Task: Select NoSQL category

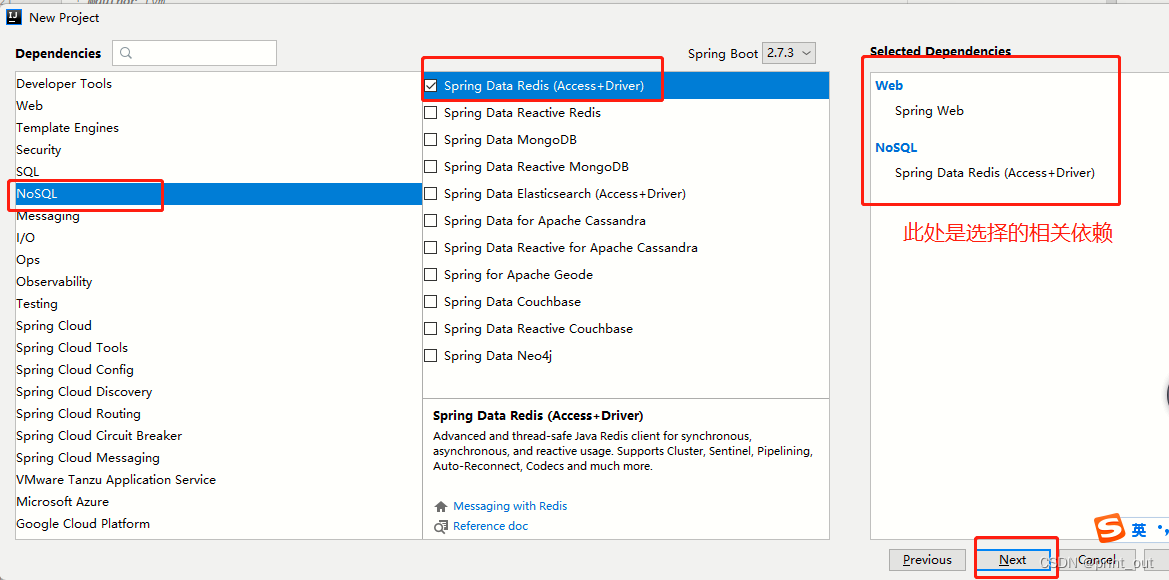Action: 218,194
